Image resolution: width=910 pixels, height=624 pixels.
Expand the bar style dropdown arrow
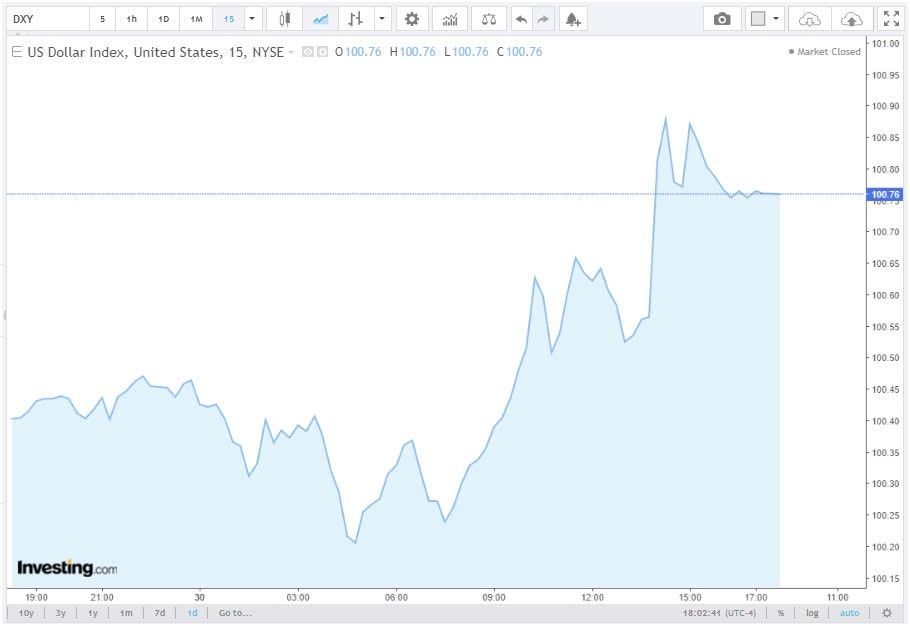(x=380, y=18)
